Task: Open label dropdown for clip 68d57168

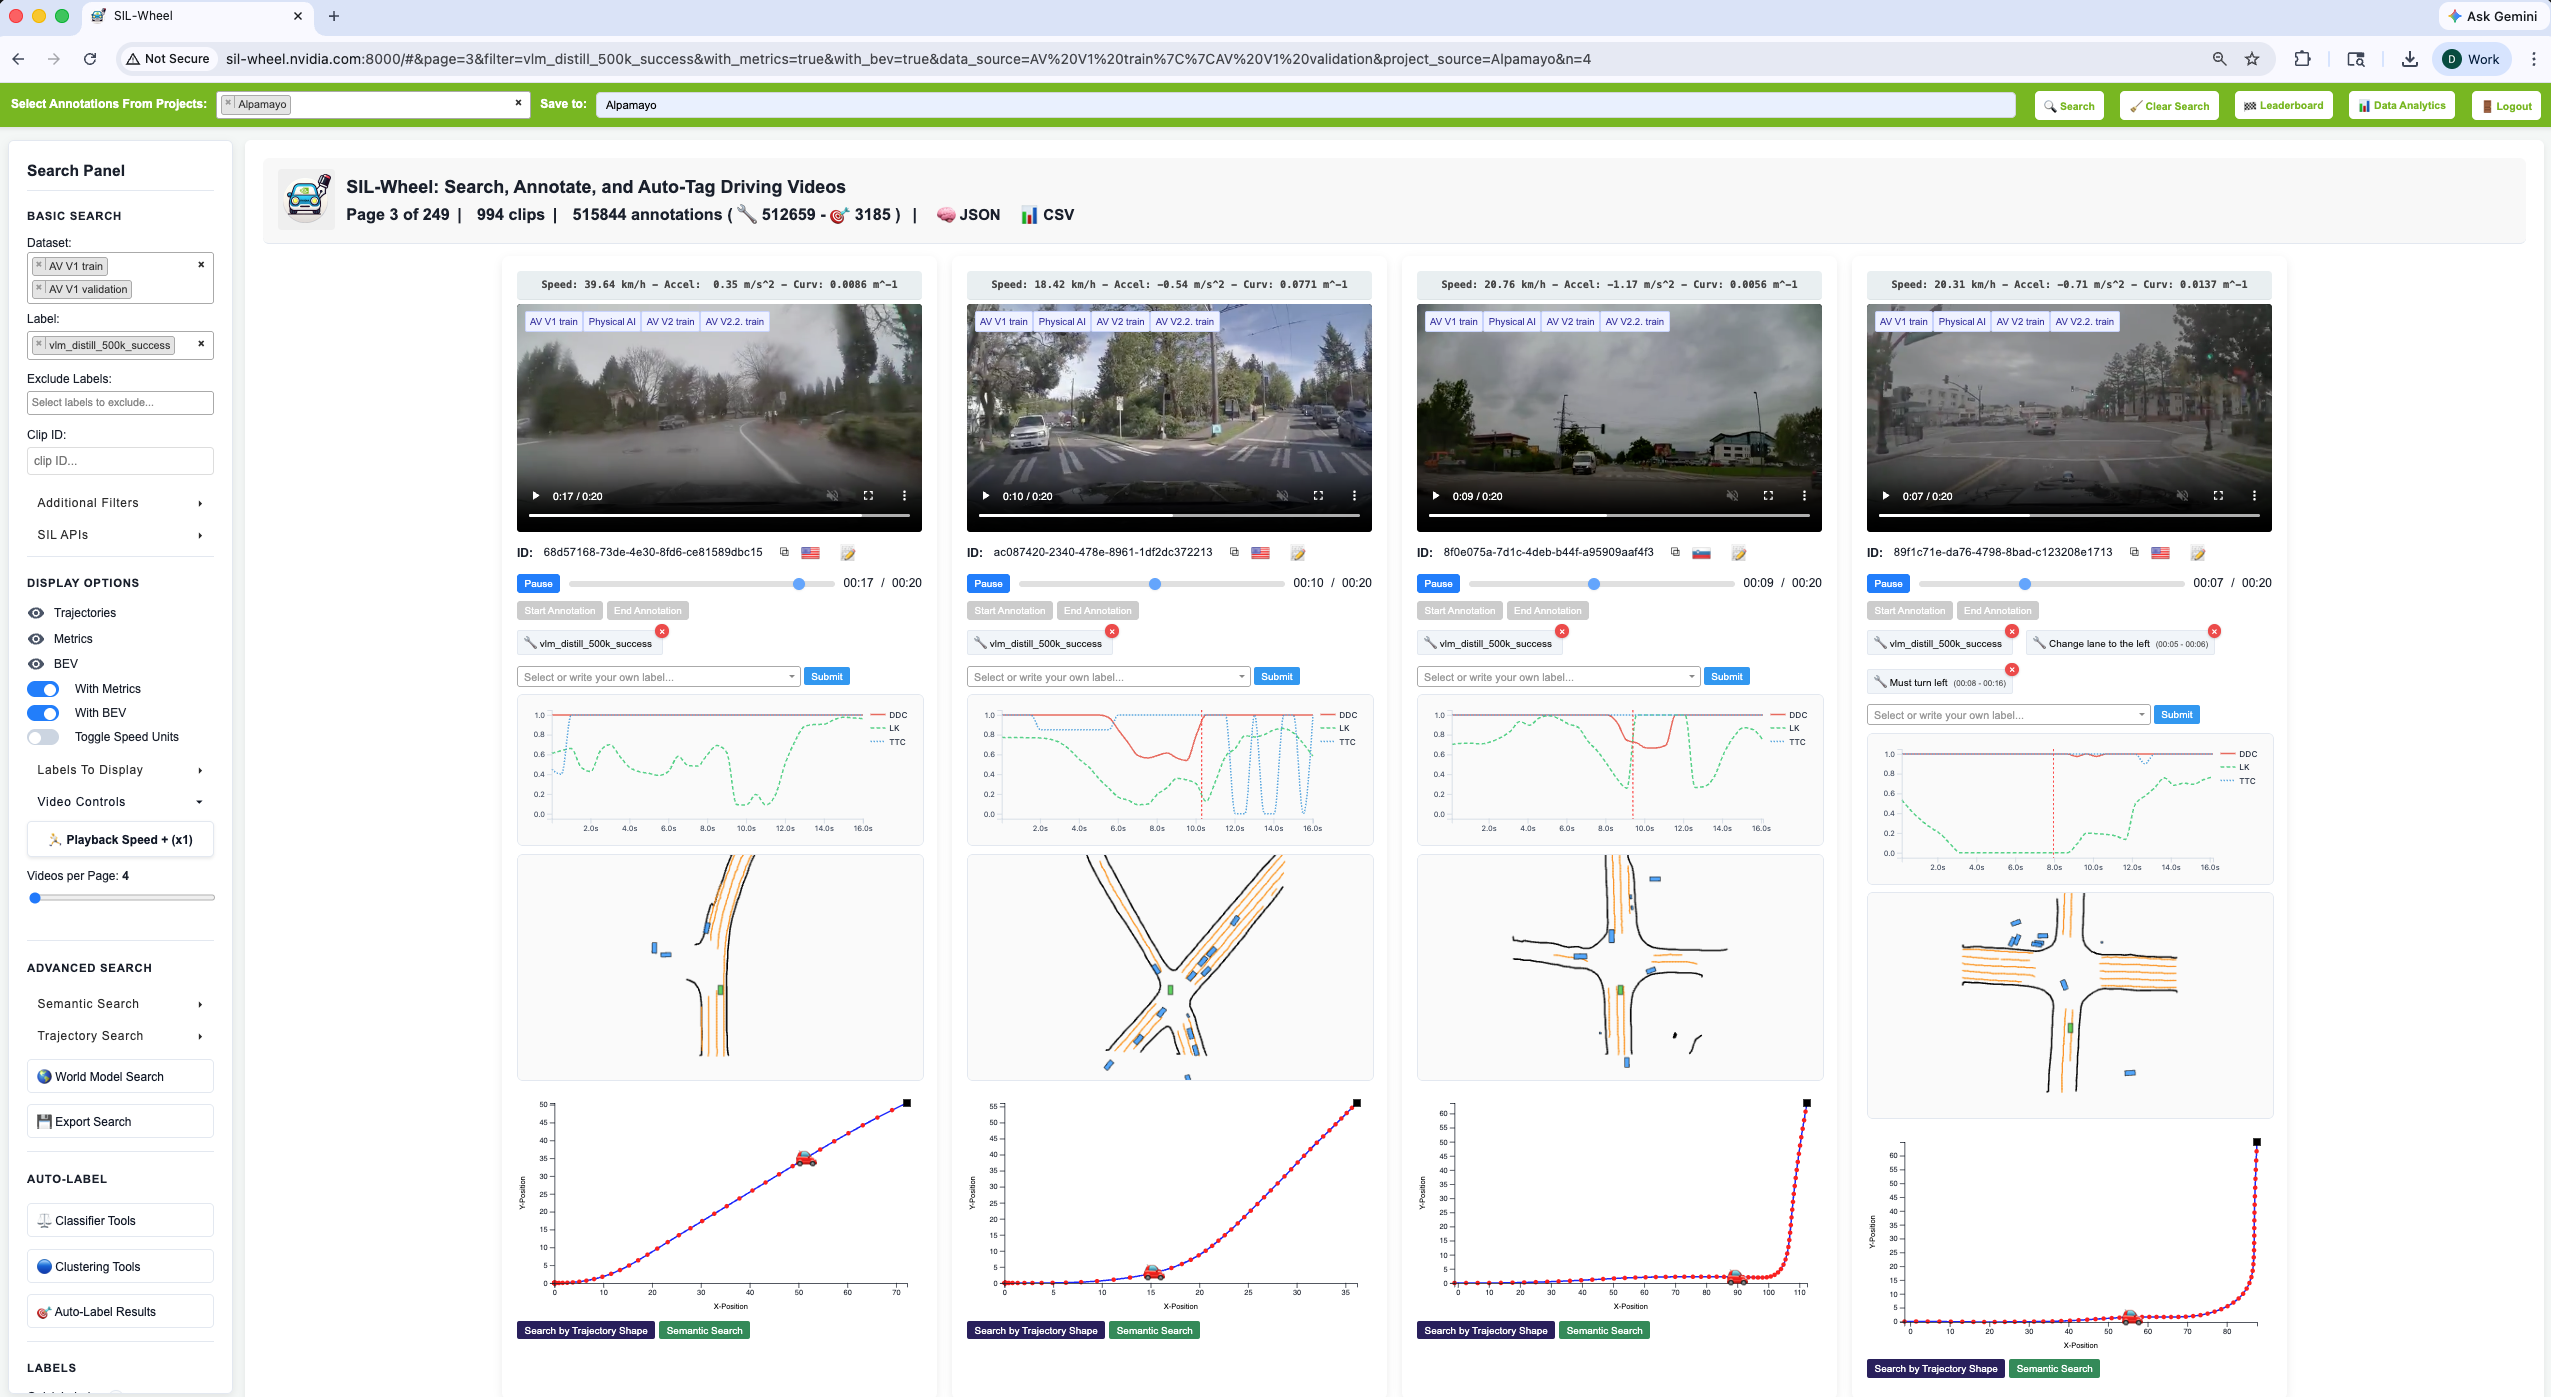Action: 658,677
